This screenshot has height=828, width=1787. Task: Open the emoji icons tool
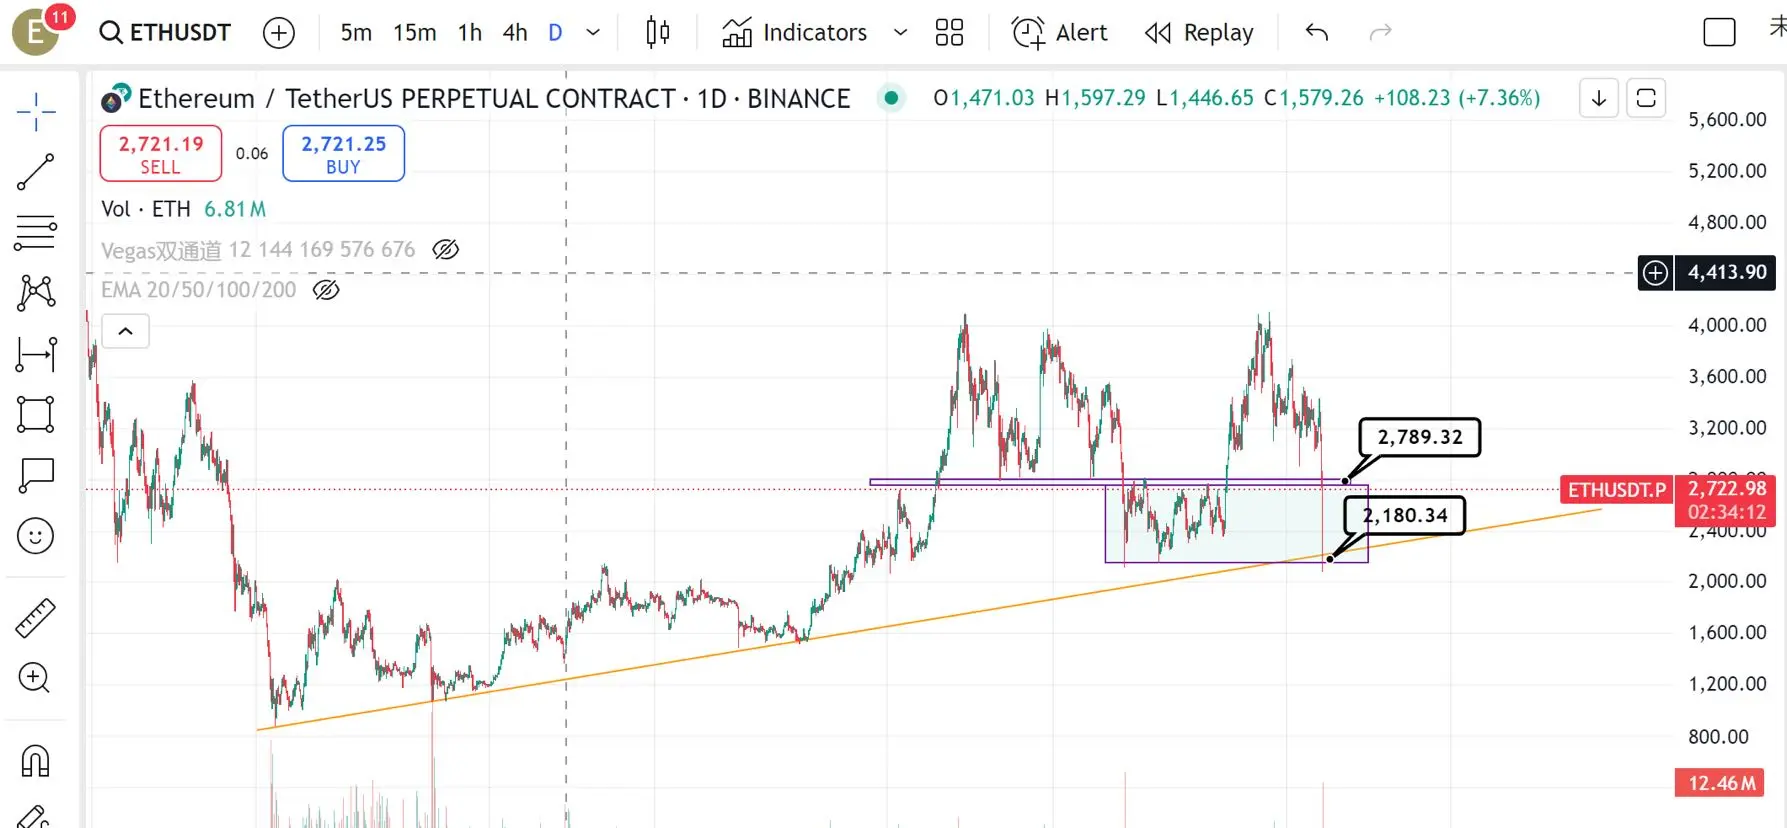click(x=36, y=536)
